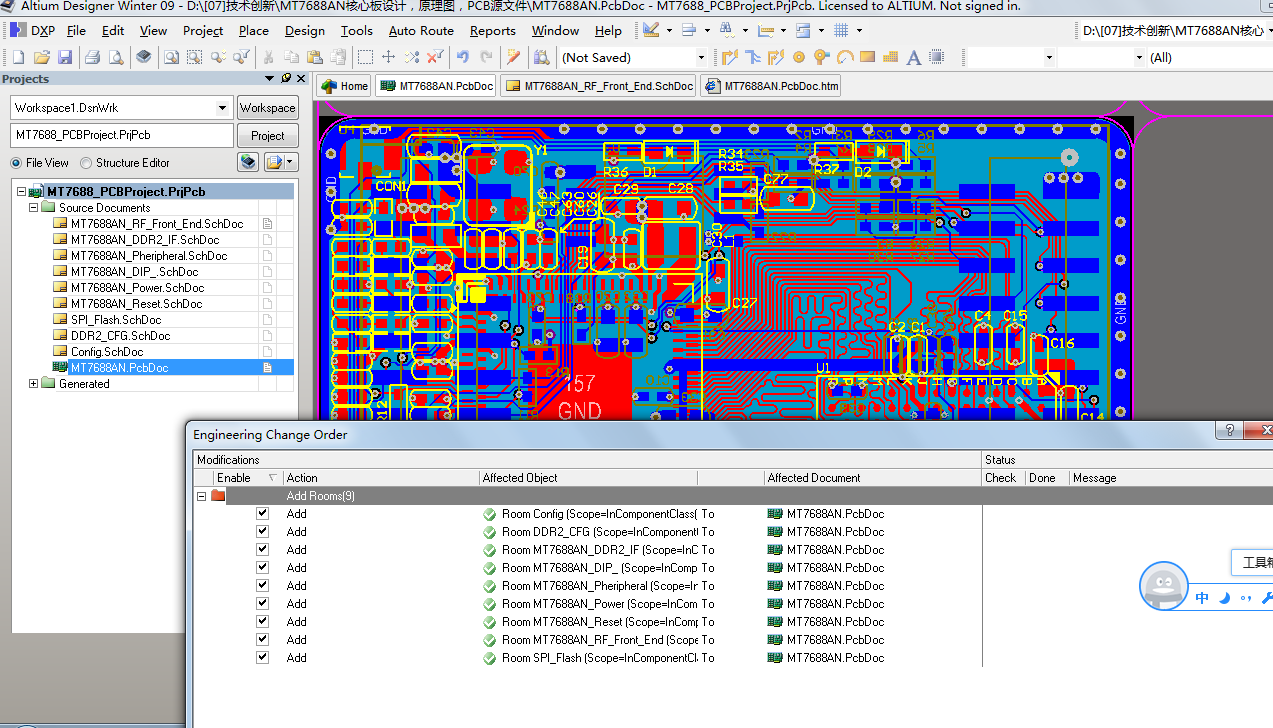Image resolution: width=1273 pixels, height=728 pixels.
Task: Select the Place Polygon Pour icon
Action: point(890,57)
